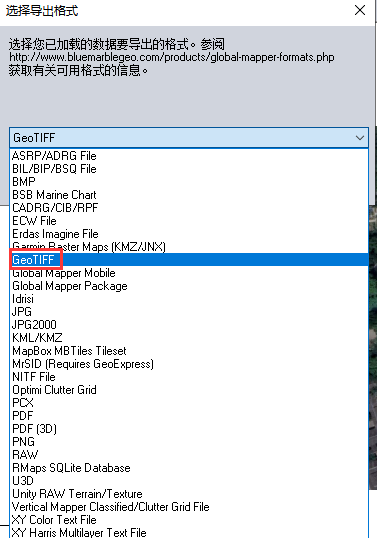Close the export format dialog

pyautogui.click(x=360, y=10)
